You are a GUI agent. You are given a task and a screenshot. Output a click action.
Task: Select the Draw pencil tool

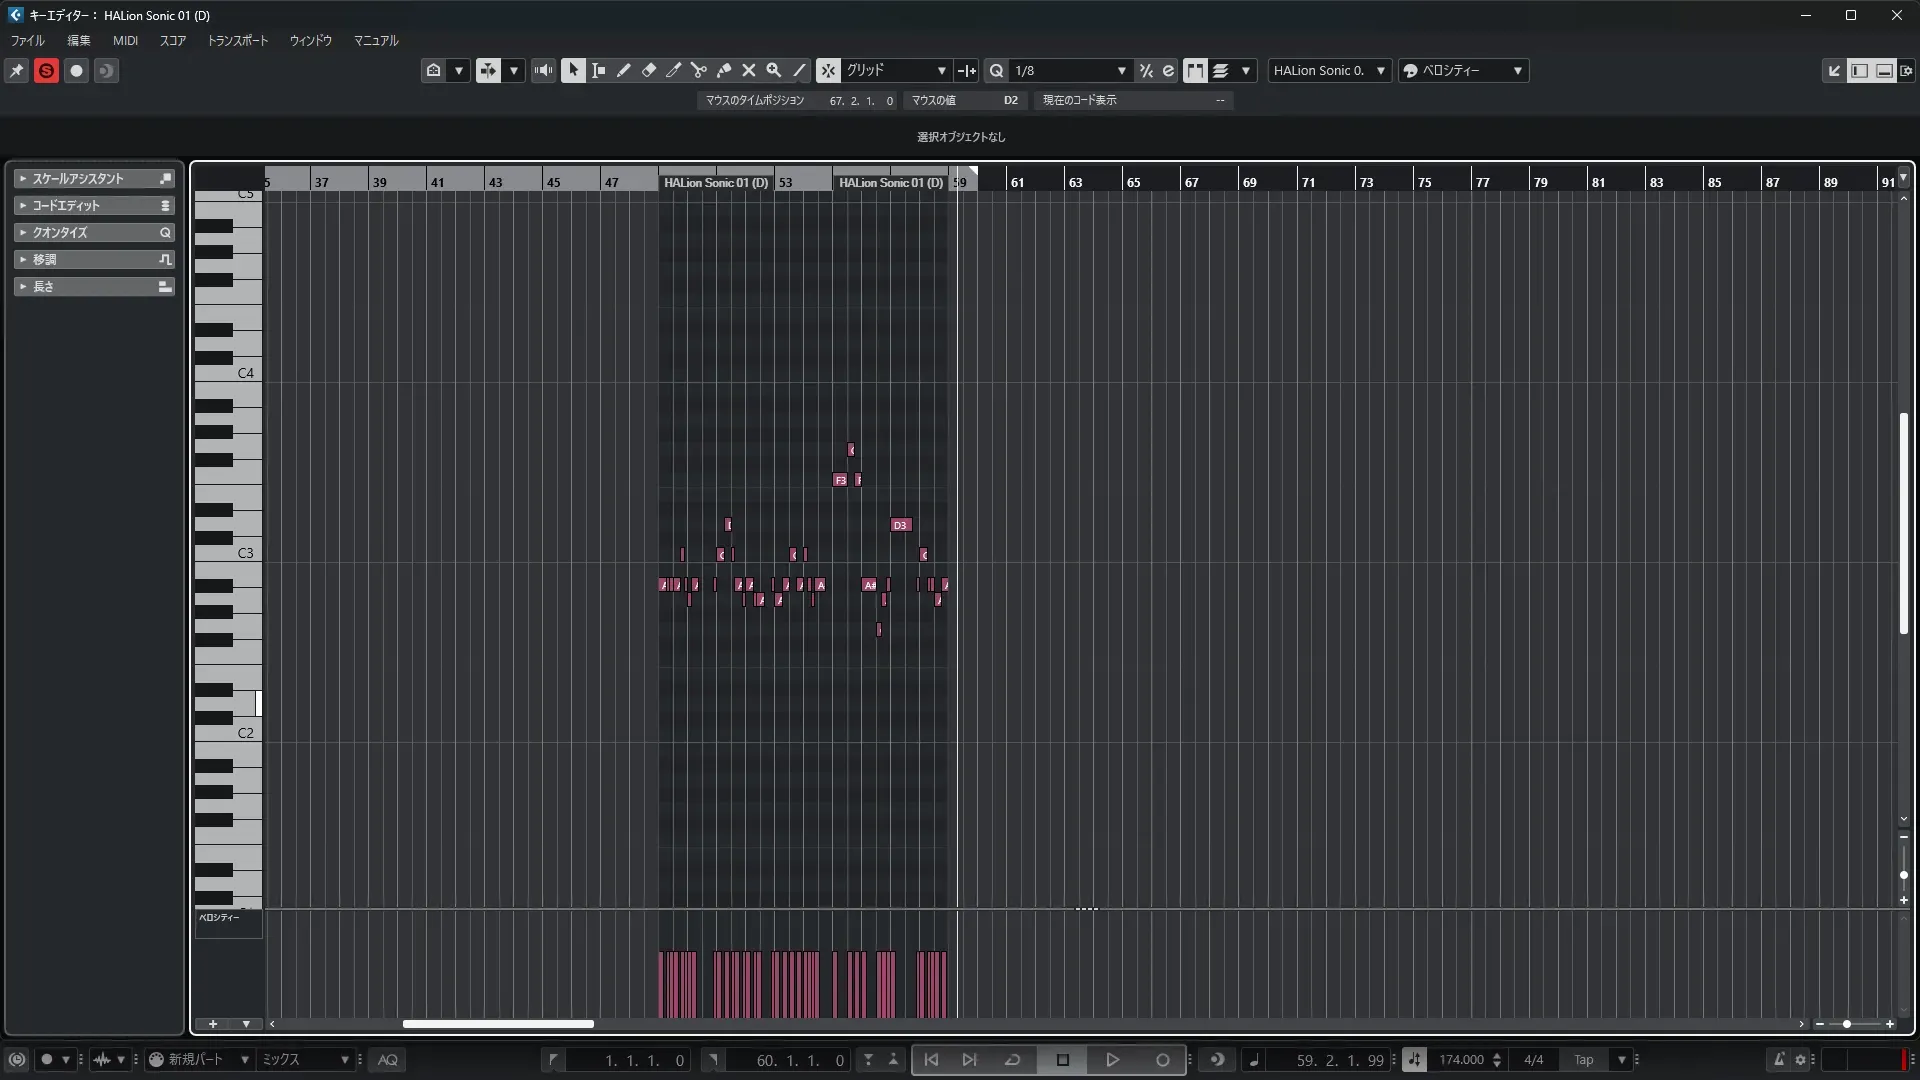[623, 70]
